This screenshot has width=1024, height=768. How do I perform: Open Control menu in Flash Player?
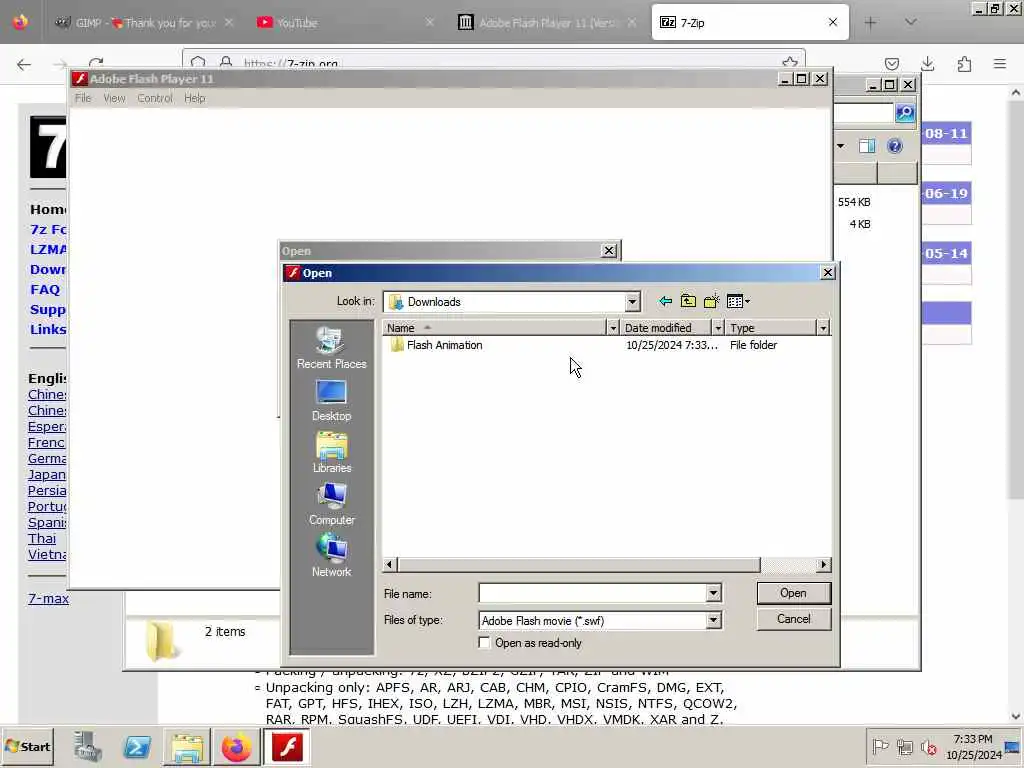click(x=155, y=98)
